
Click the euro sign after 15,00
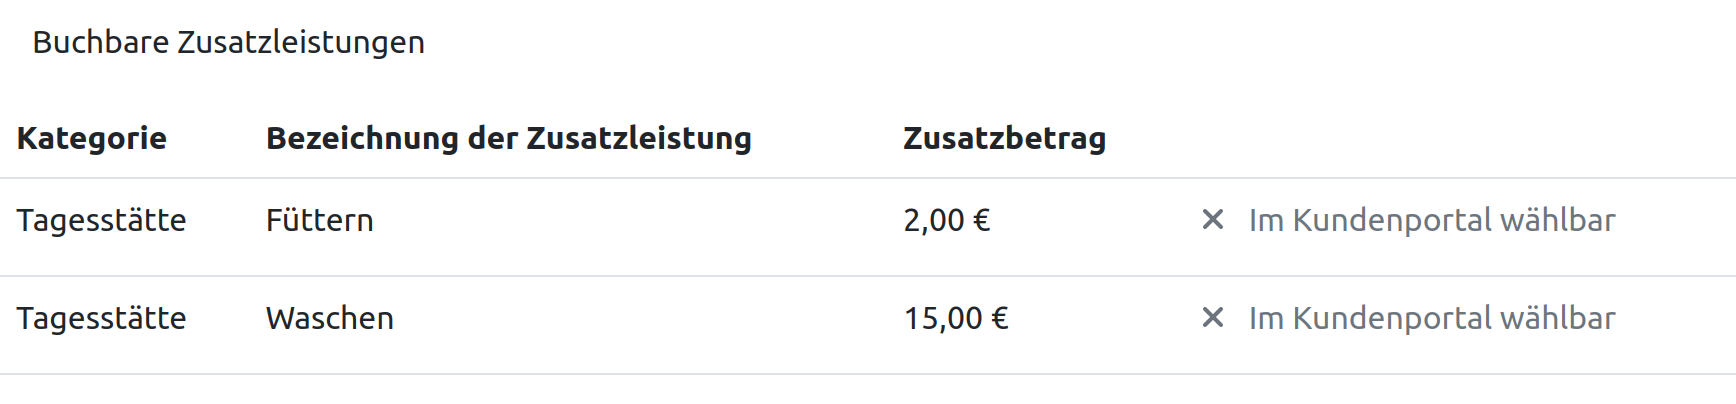(x=999, y=318)
